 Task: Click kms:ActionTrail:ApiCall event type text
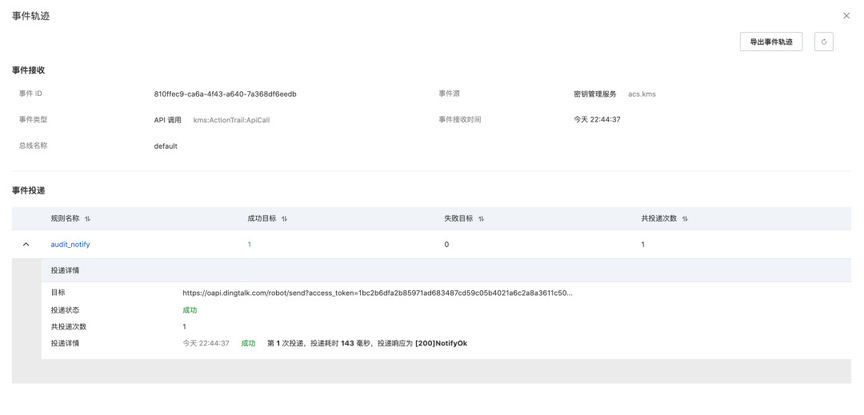[231, 120]
